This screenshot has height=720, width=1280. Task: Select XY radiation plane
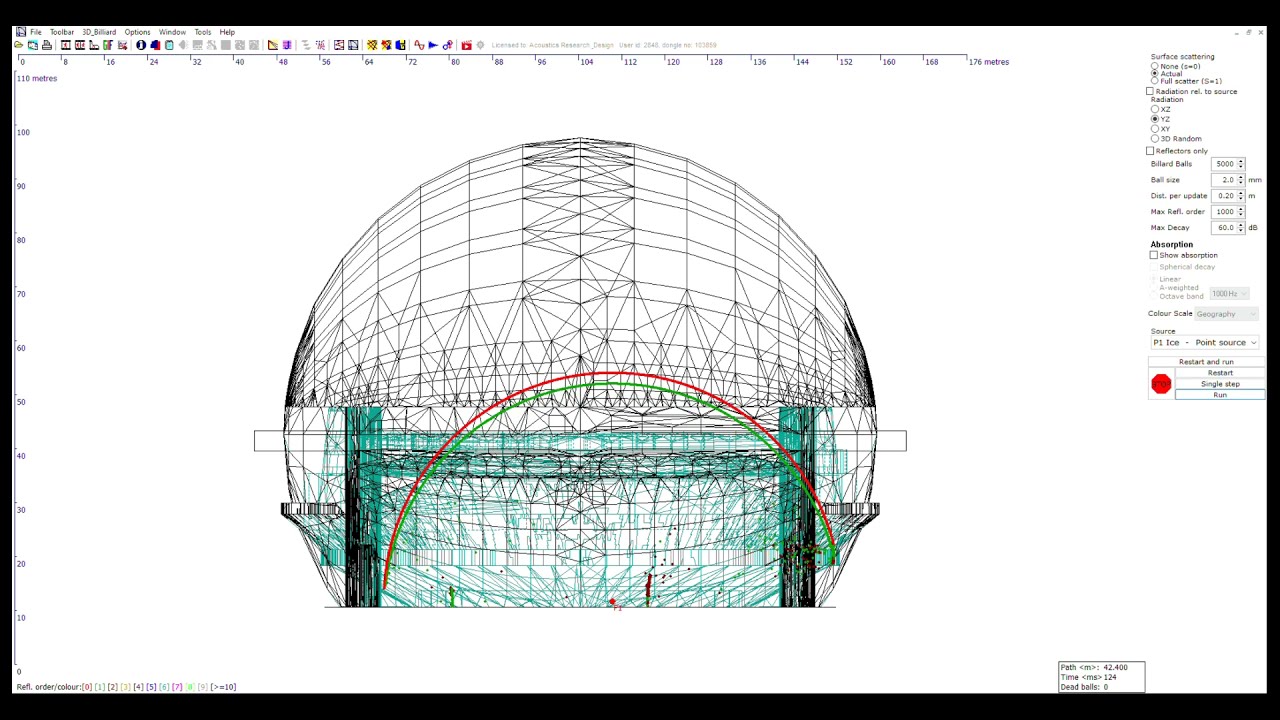(1155, 129)
